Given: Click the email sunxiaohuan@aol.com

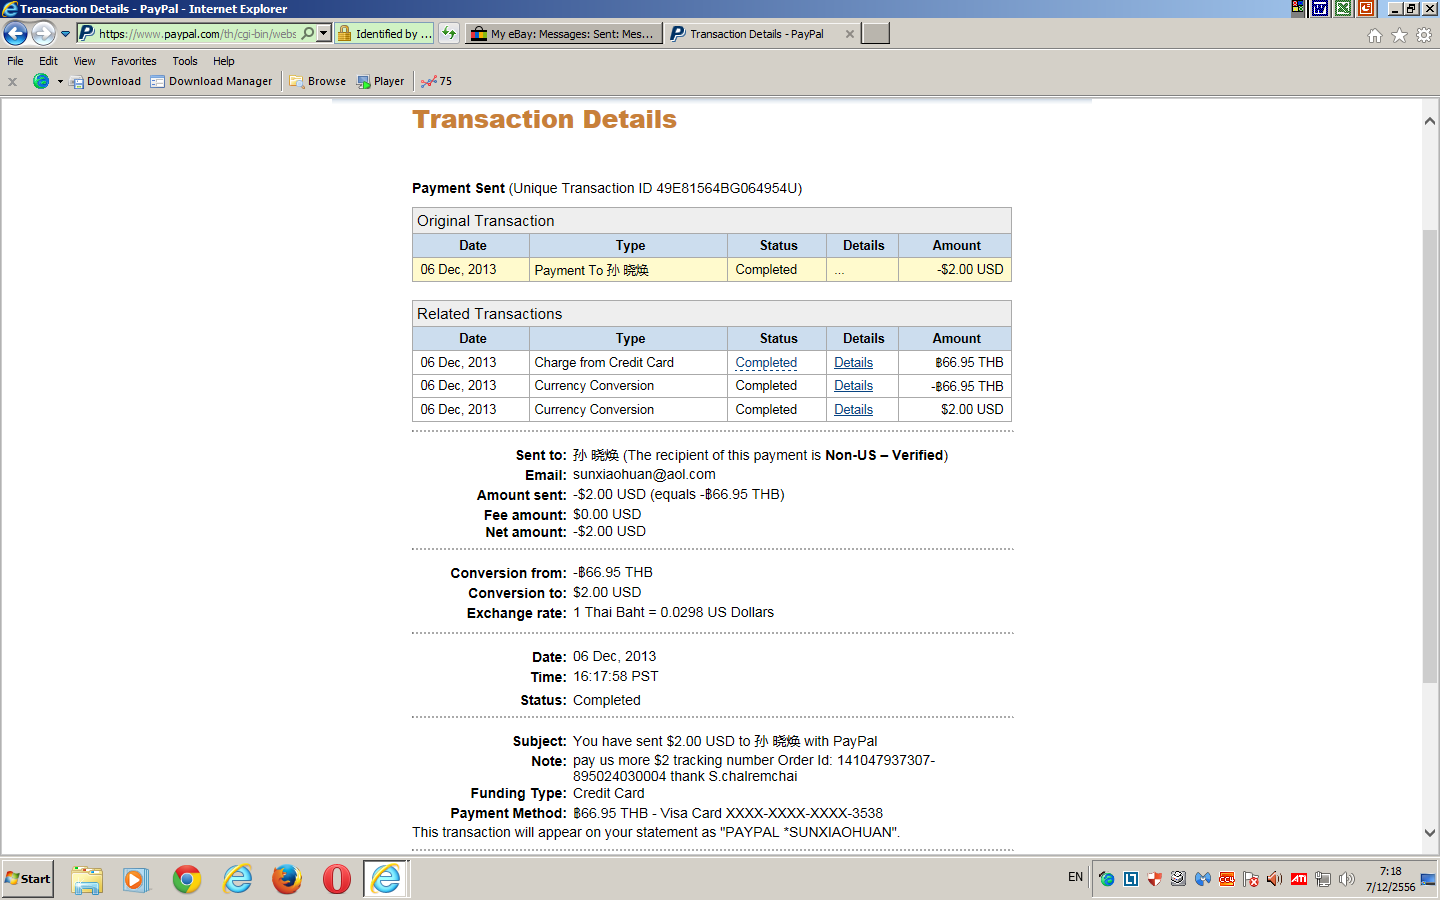Looking at the screenshot, I should click(644, 475).
